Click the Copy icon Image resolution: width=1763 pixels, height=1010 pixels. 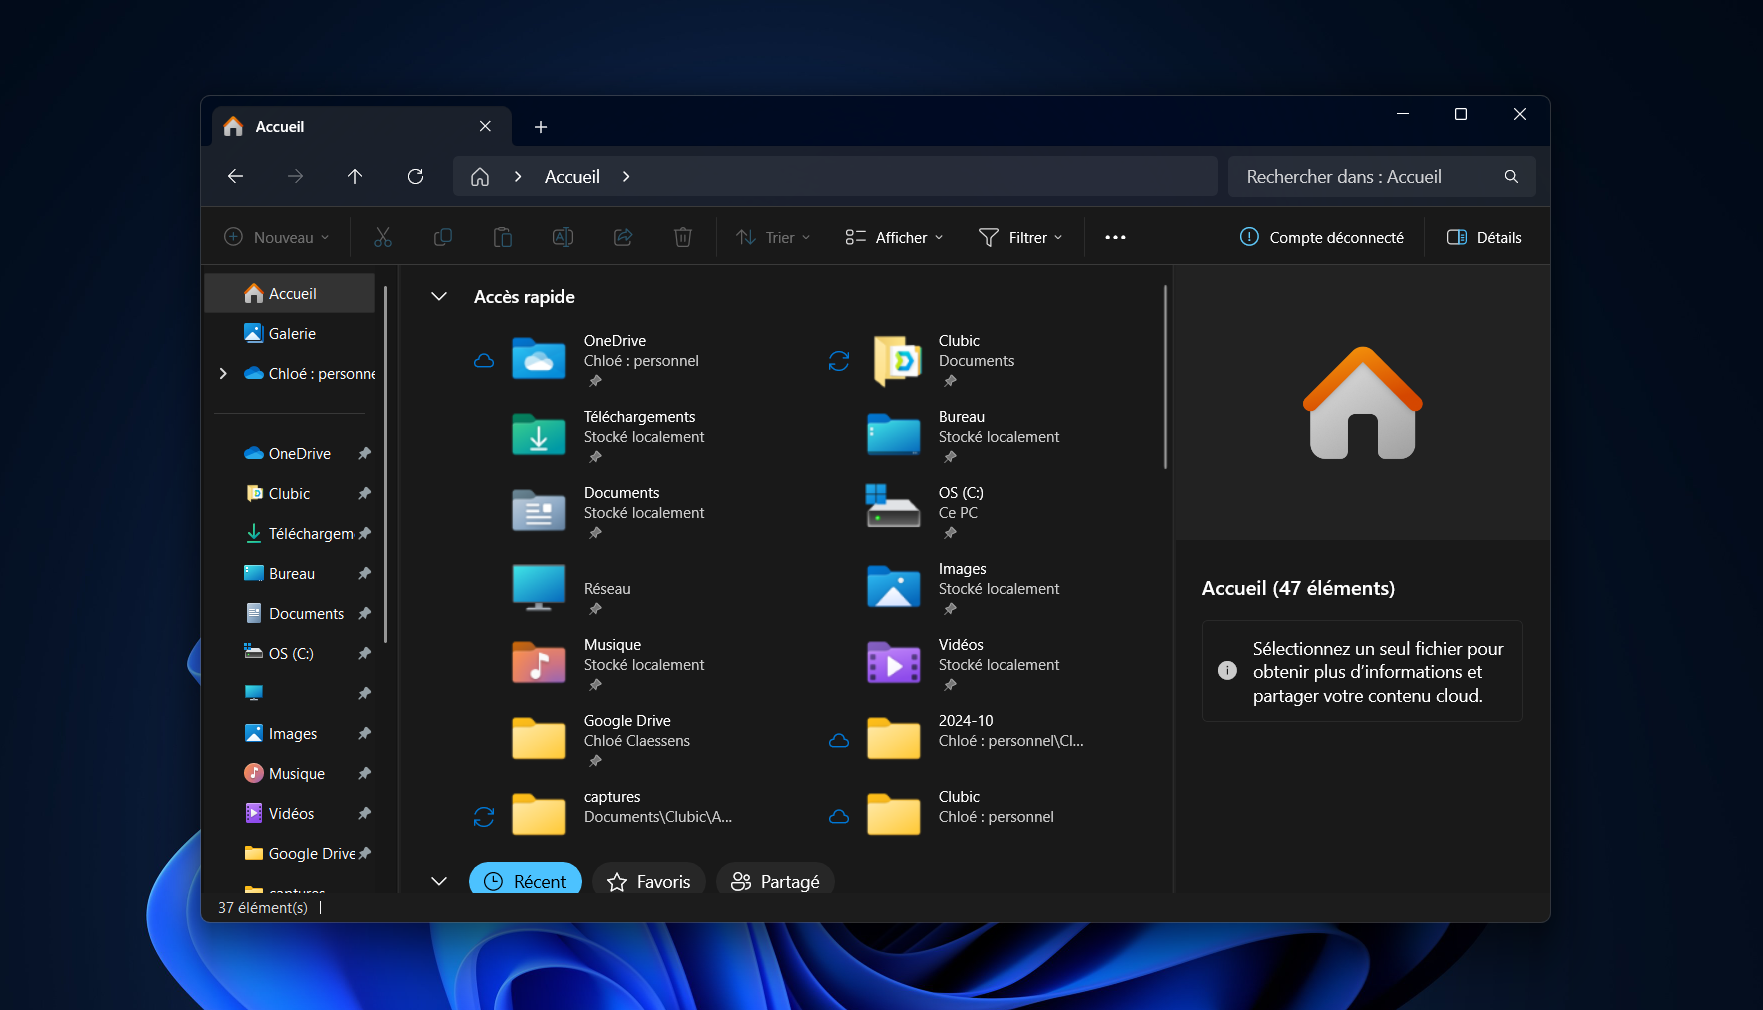click(443, 237)
